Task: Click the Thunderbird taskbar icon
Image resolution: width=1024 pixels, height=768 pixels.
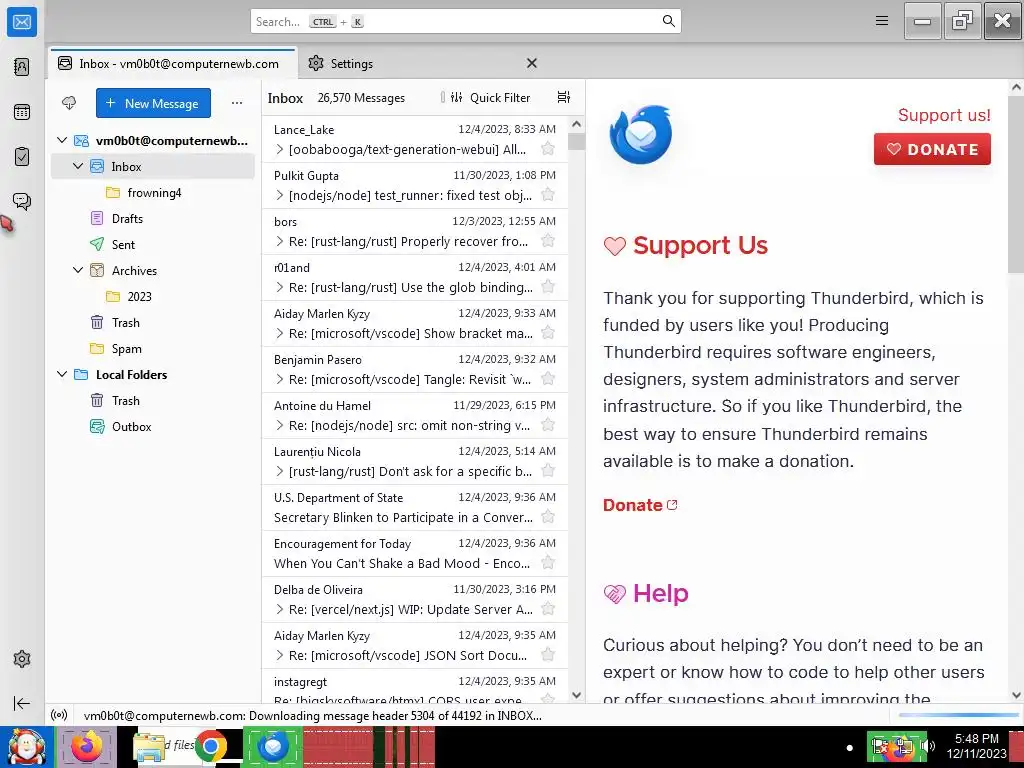Action: click(273, 746)
